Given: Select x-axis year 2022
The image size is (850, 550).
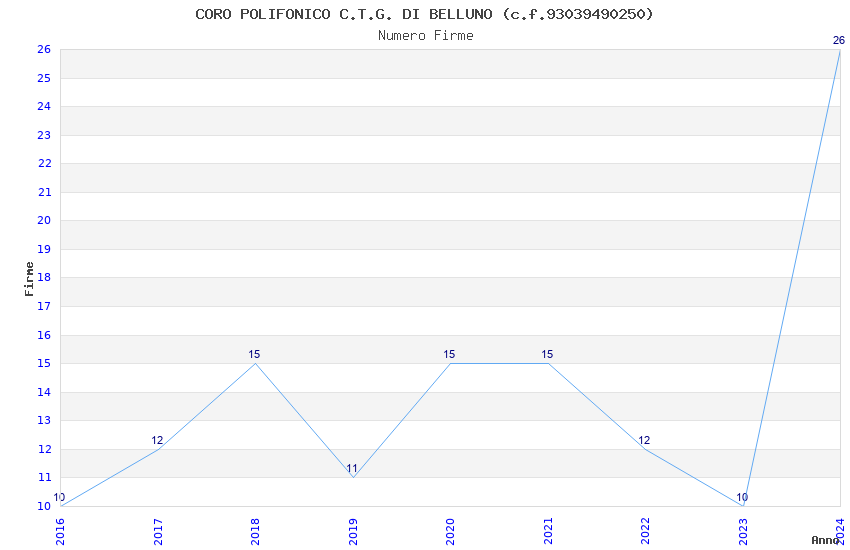Looking at the screenshot, I should (646, 532).
